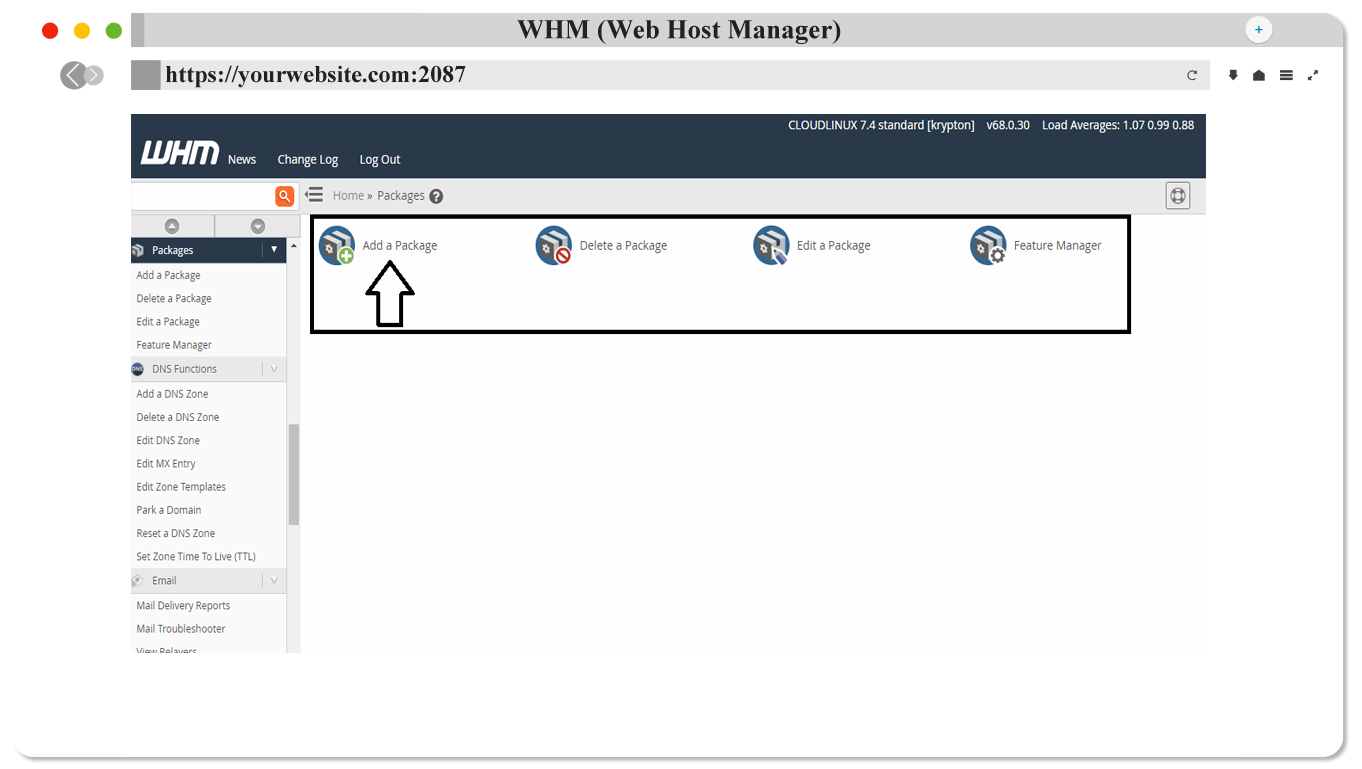Click the Load Averages text

click(1118, 125)
